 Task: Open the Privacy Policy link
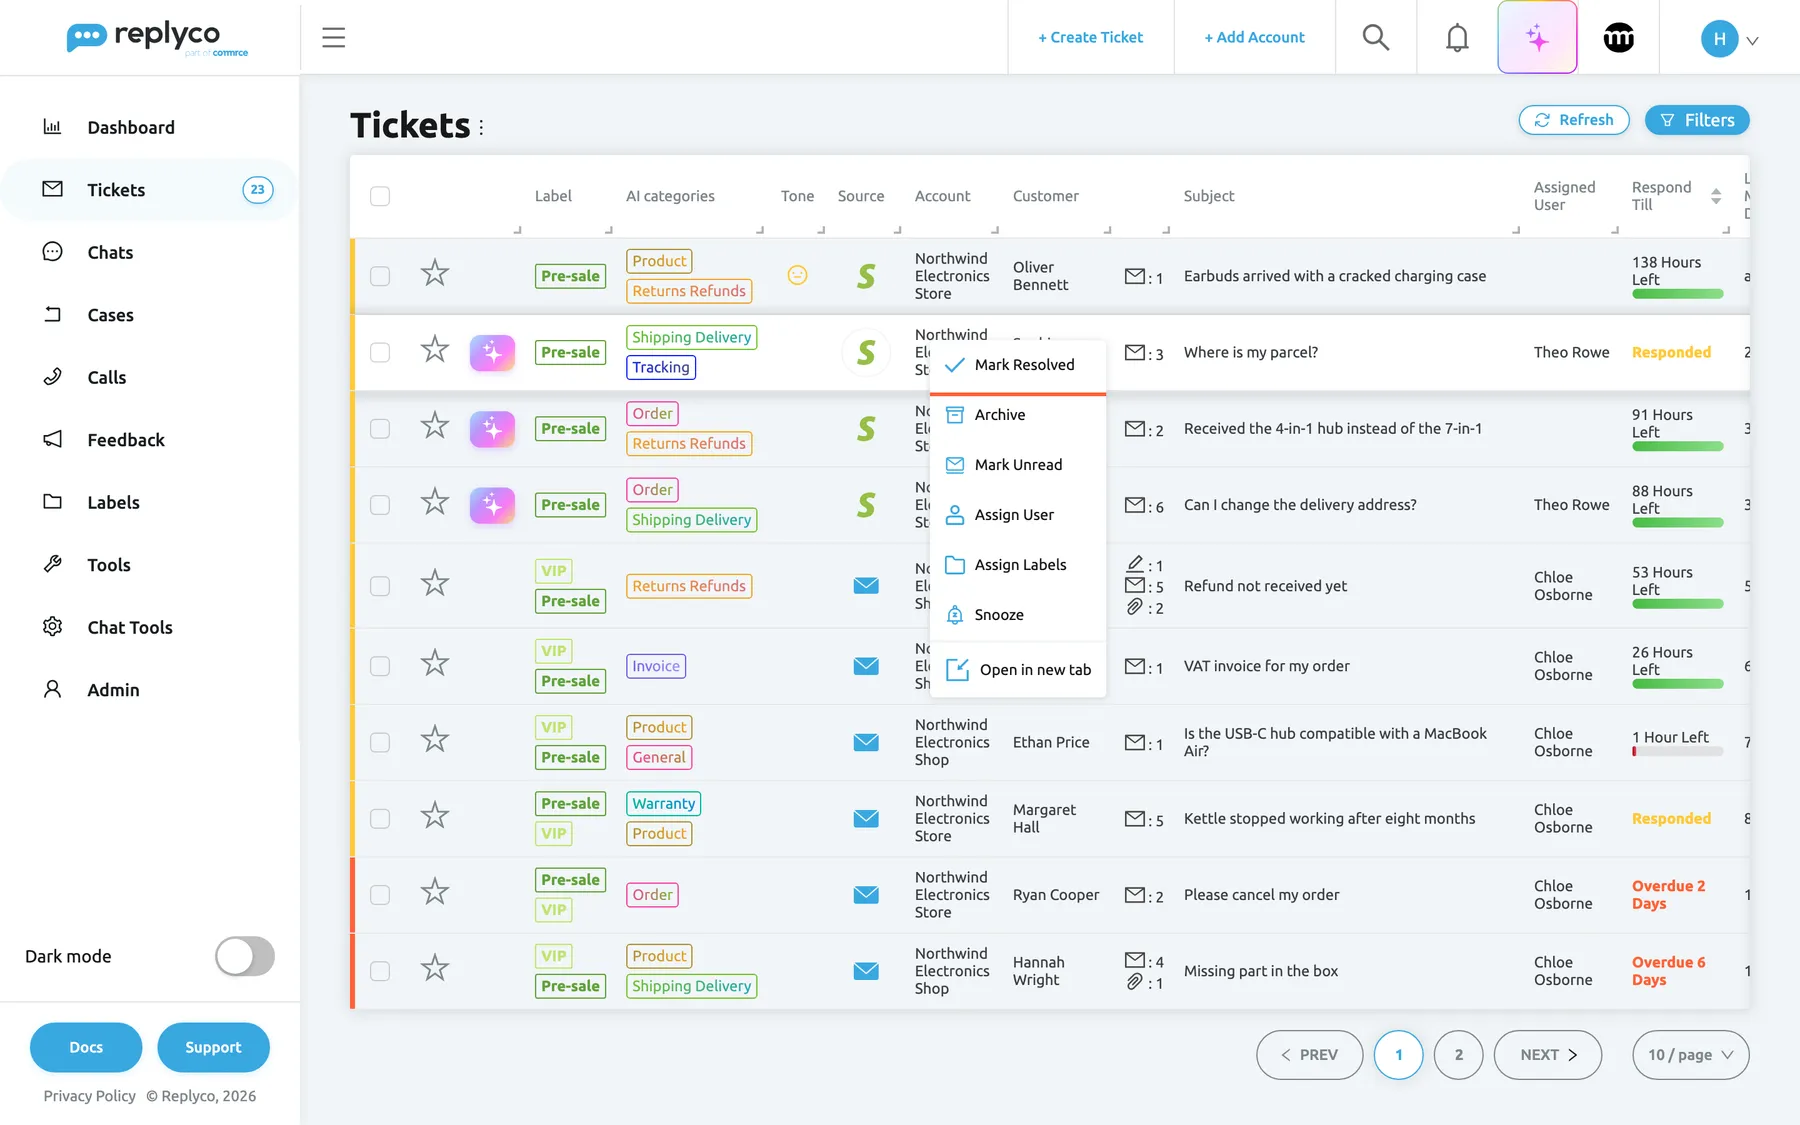coord(89,1096)
